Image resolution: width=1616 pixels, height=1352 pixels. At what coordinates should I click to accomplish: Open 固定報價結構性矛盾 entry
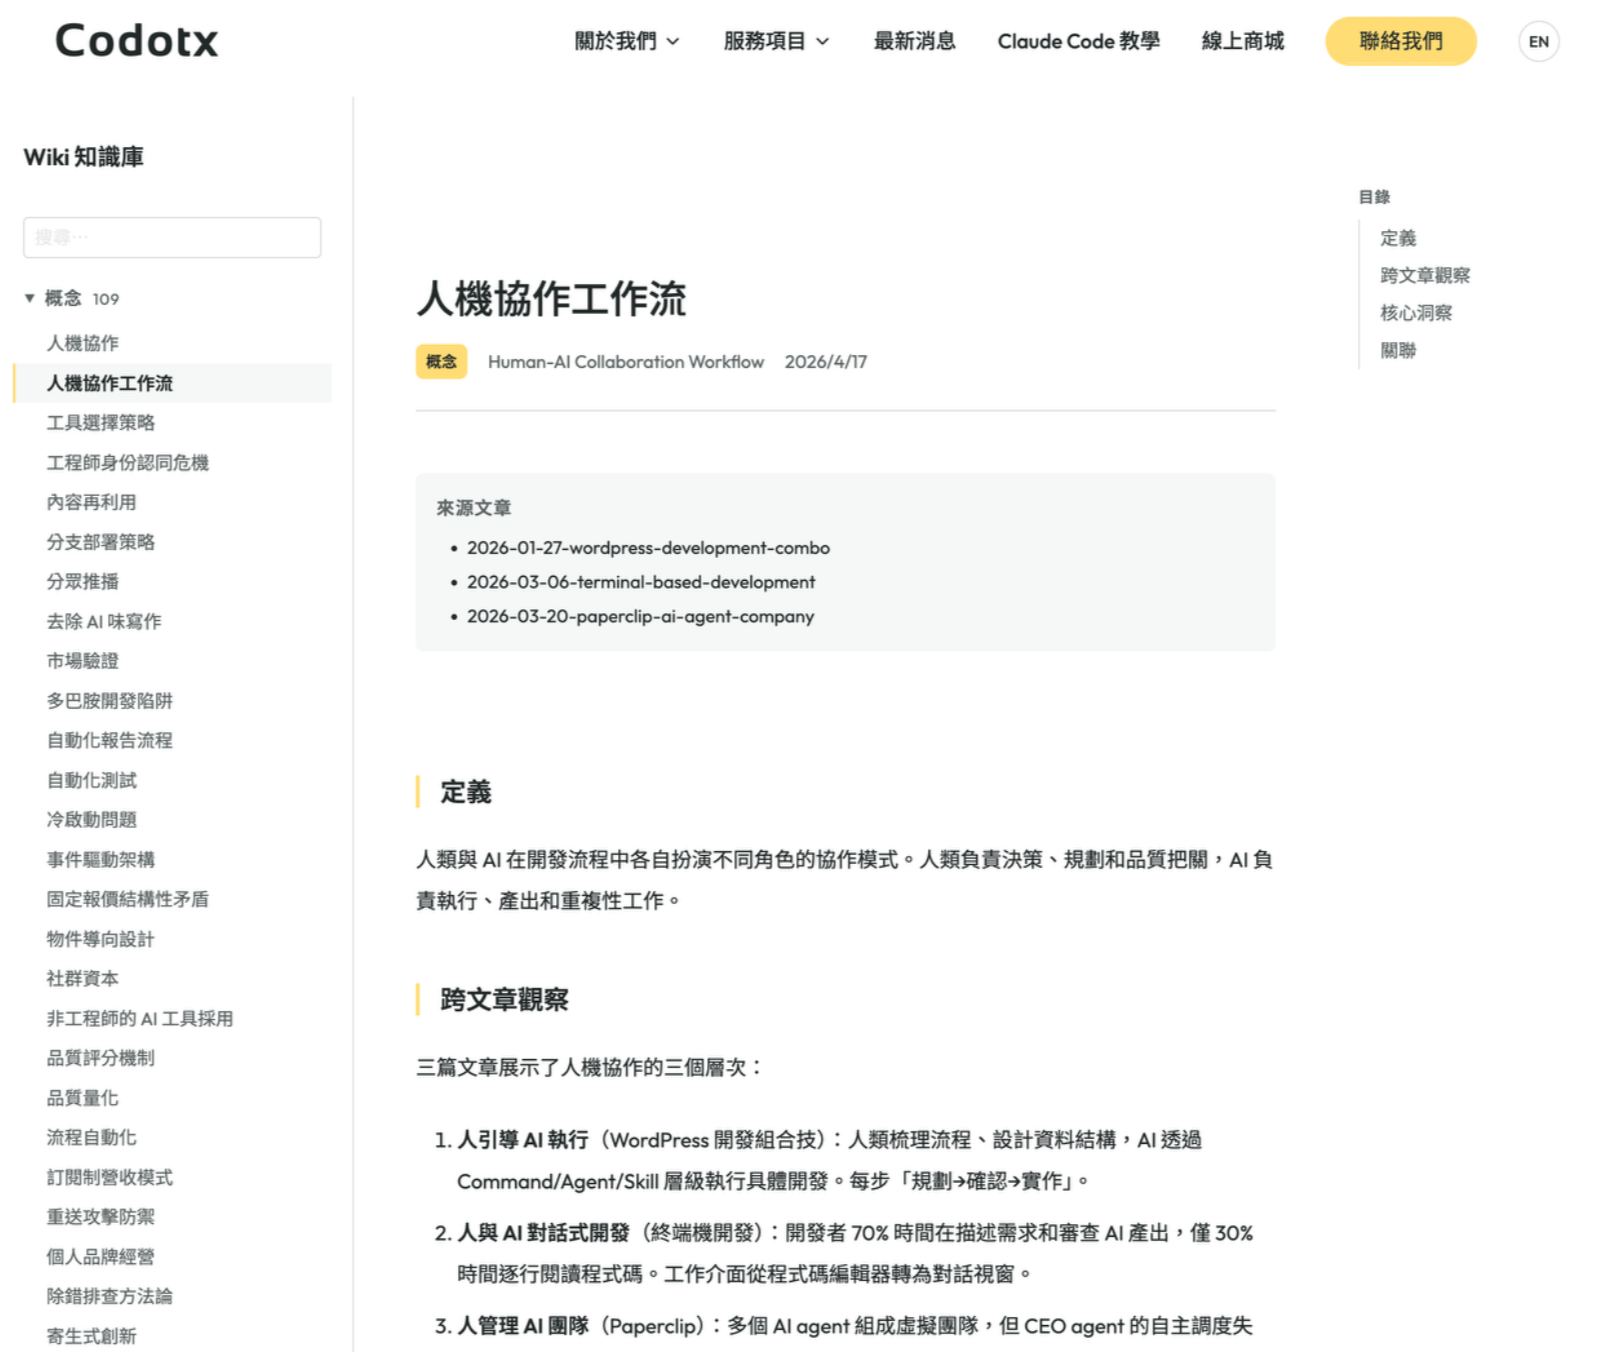[x=127, y=899]
